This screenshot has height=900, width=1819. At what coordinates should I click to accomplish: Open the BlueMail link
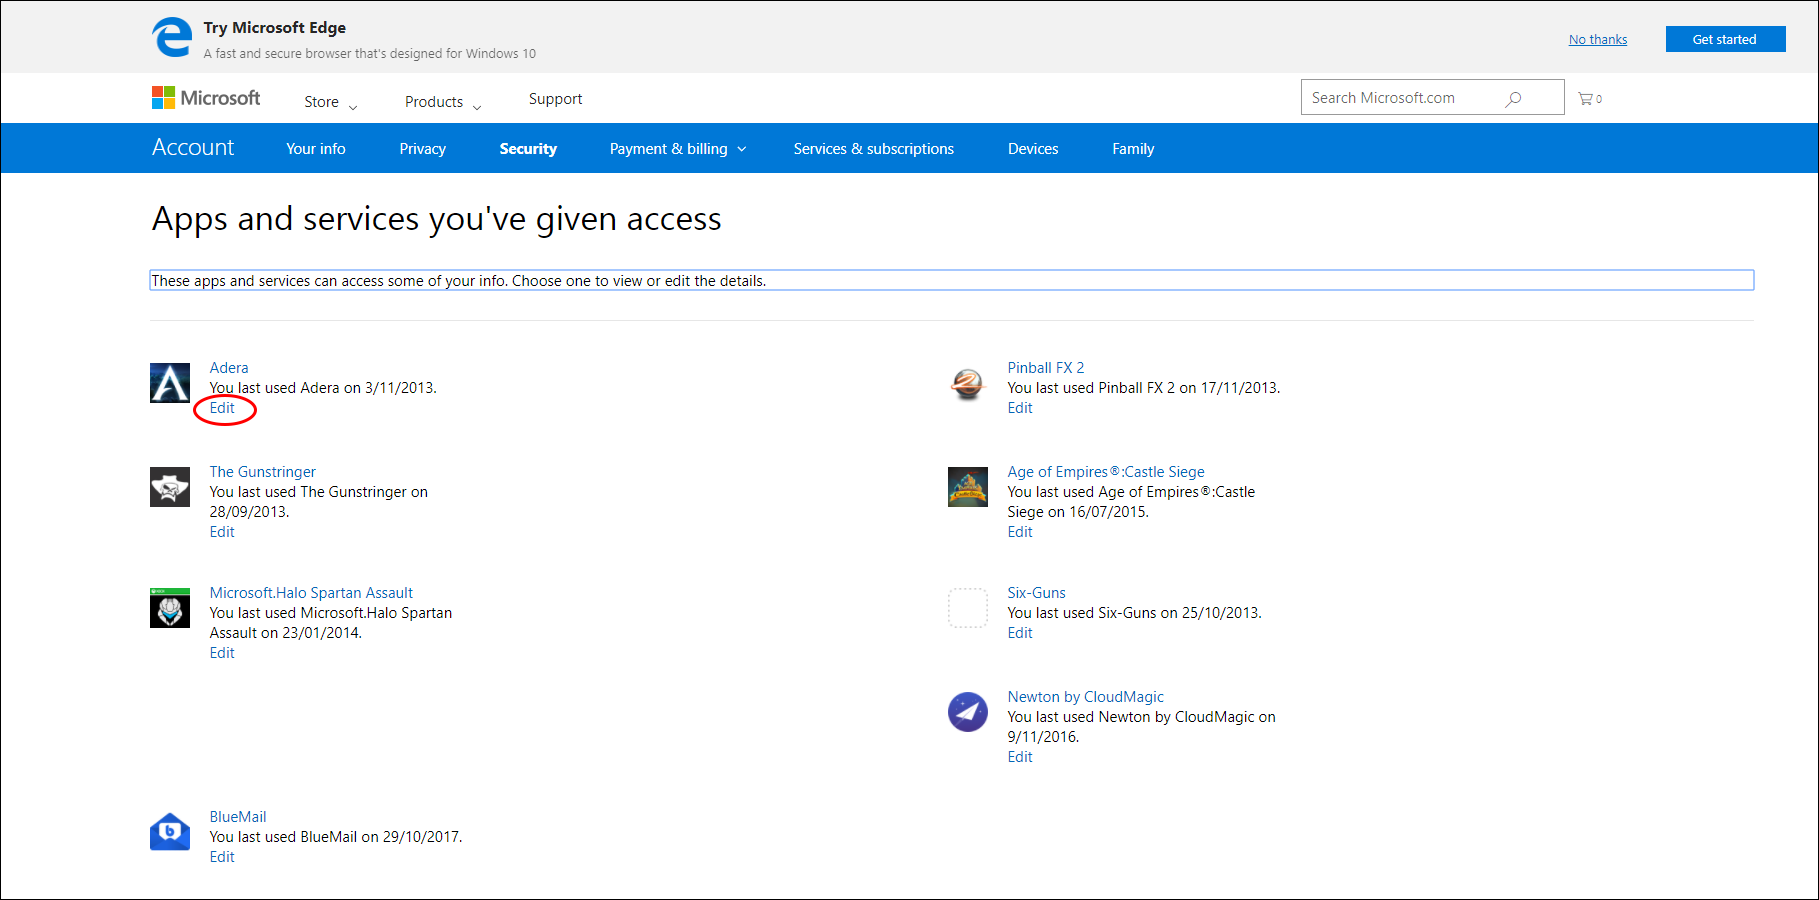pos(238,817)
